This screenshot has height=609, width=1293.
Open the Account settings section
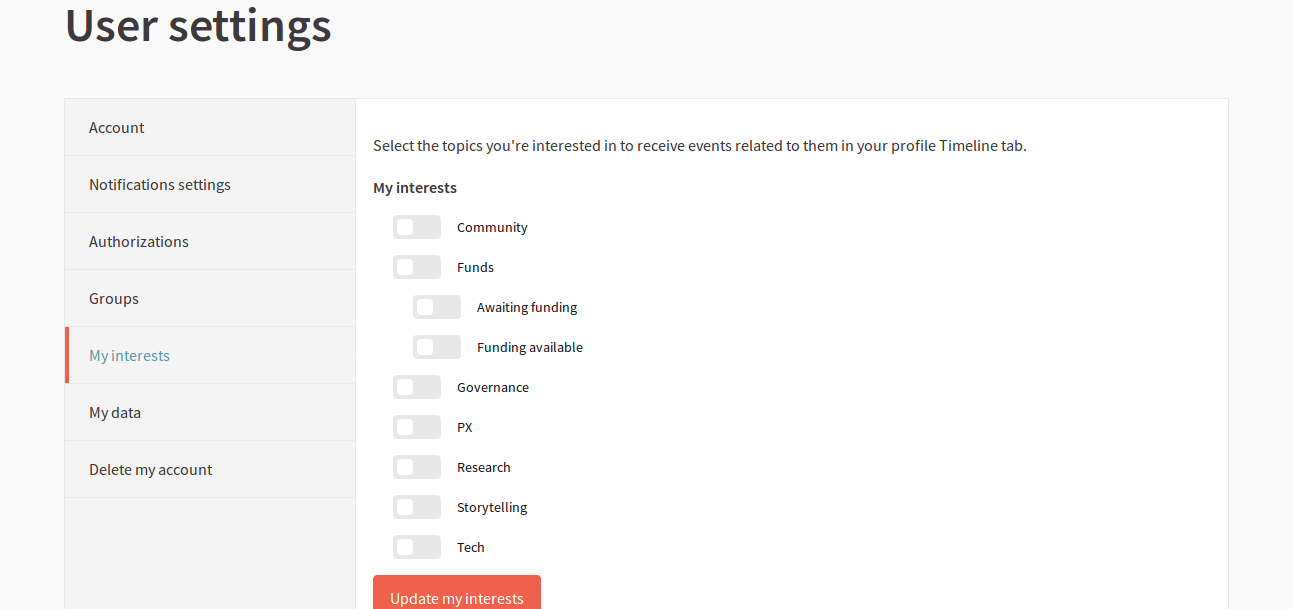pos(116,127)
